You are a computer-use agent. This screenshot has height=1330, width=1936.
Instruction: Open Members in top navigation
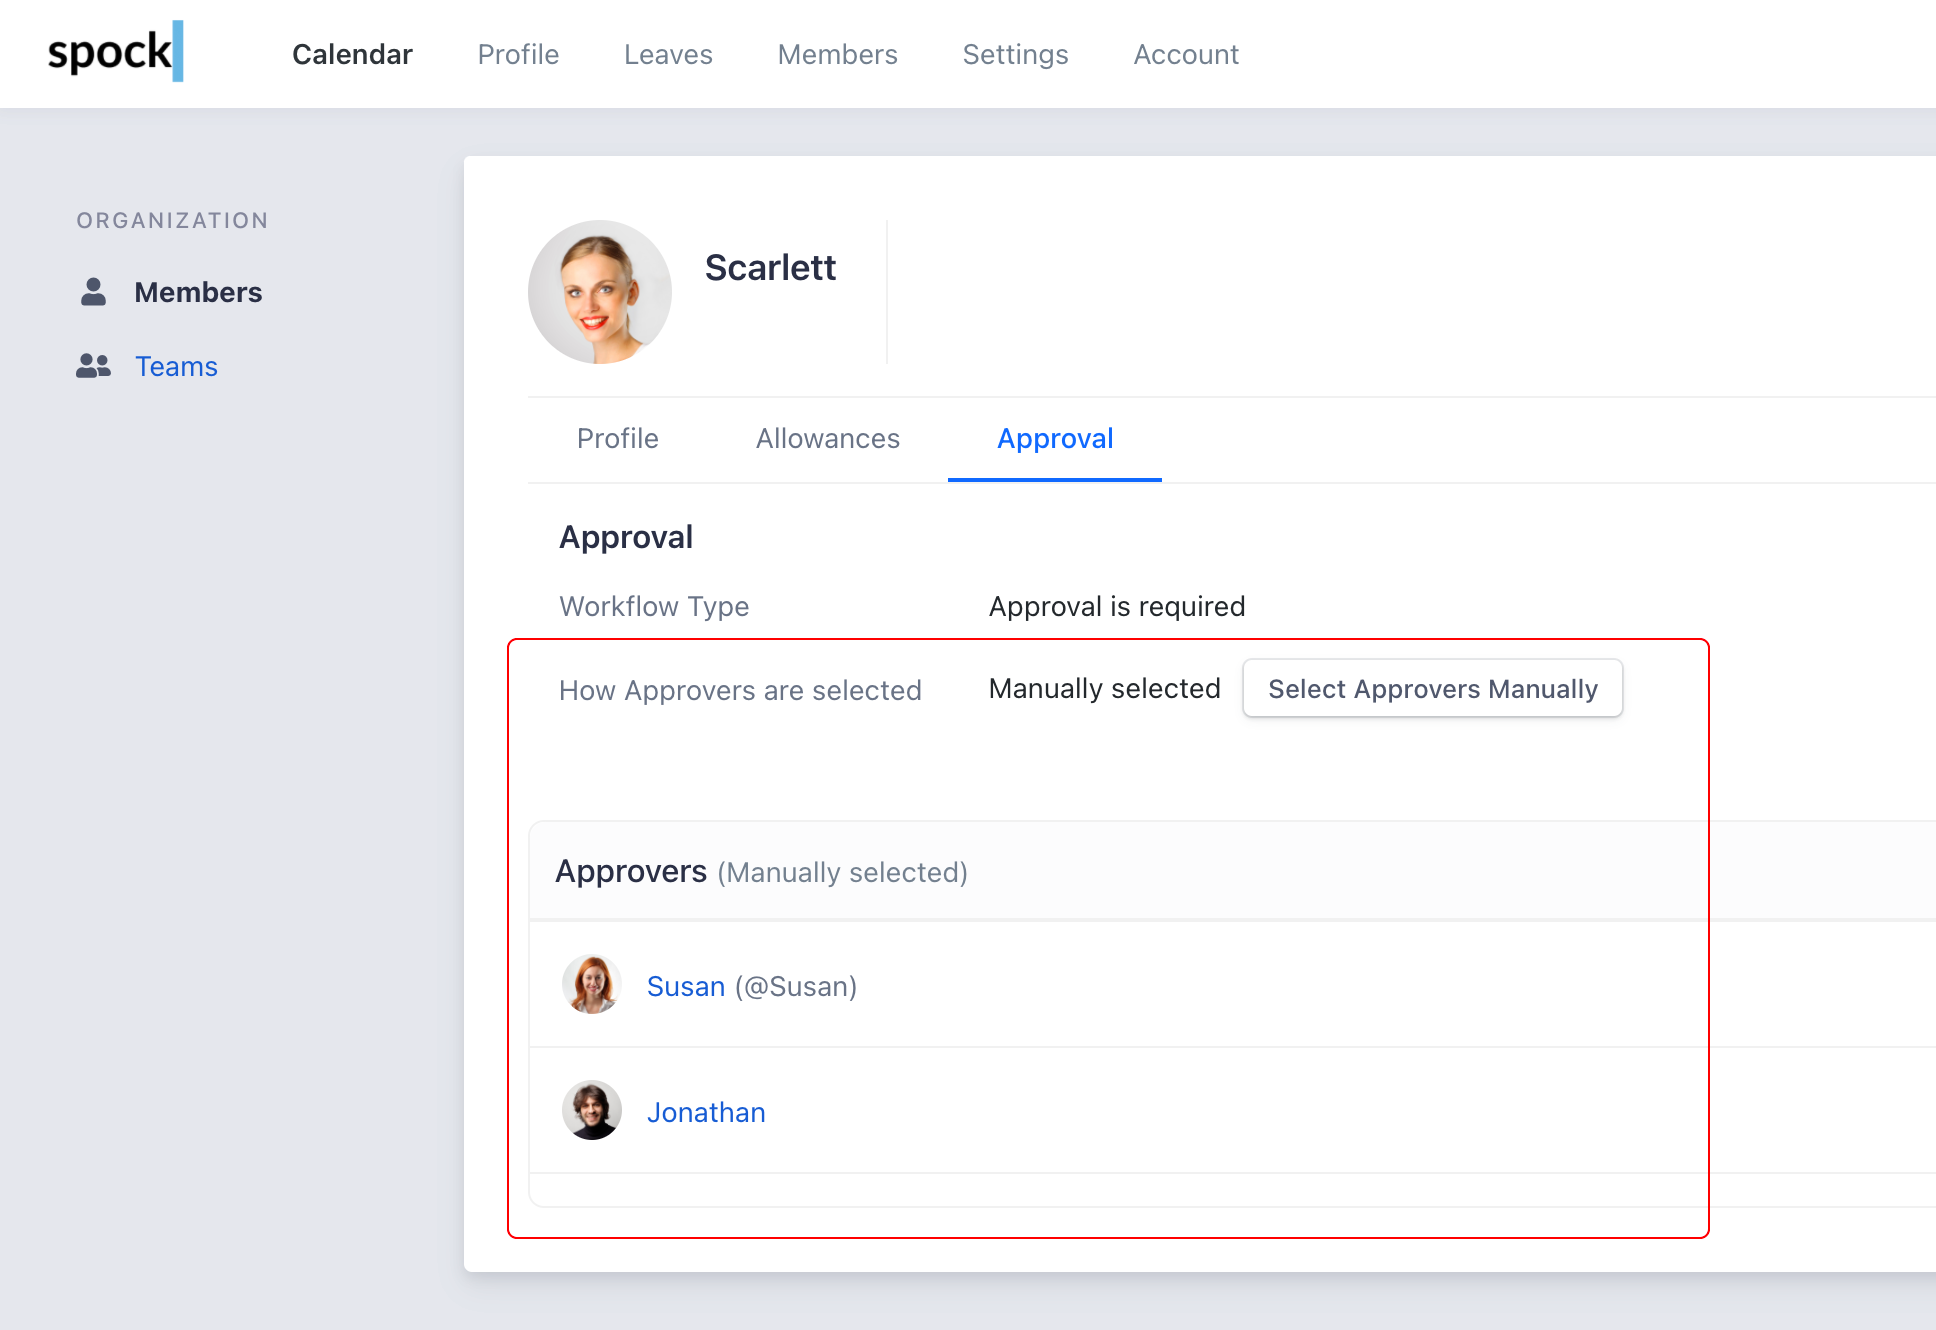(x=837, y=54)
